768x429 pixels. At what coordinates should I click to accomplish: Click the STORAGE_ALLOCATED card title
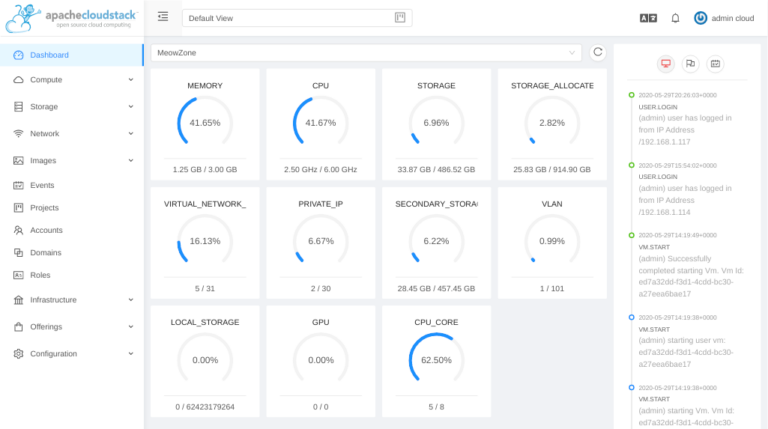(552, 86)
